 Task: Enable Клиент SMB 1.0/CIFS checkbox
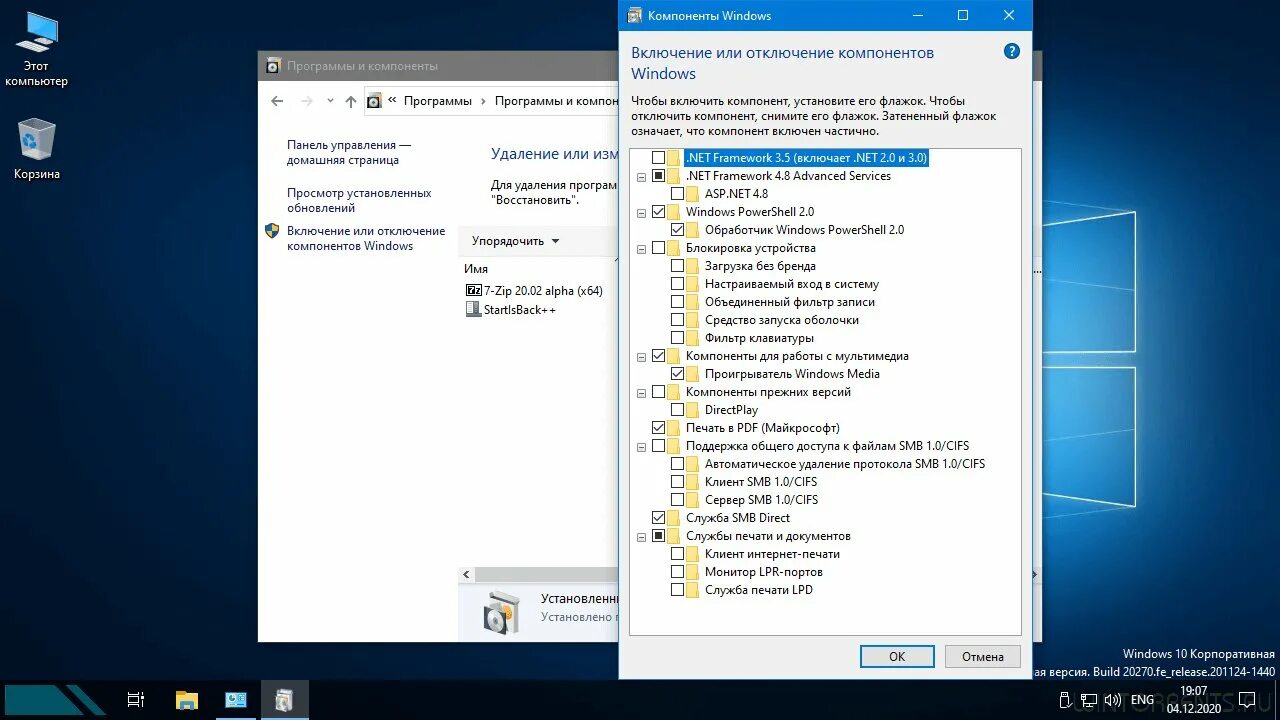click(x=677, y=482)
